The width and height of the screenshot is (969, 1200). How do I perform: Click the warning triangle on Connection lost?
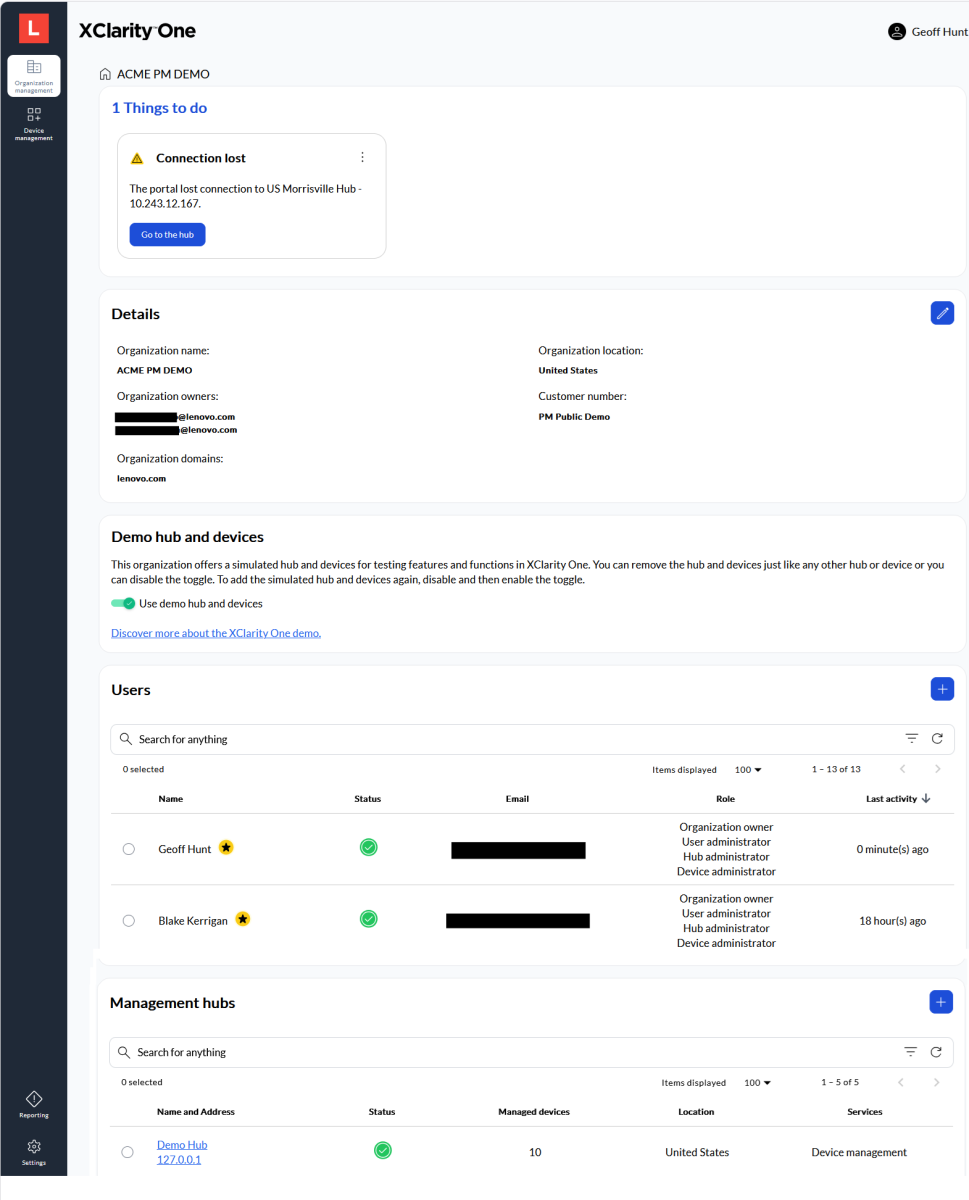(x=137, y=158)
